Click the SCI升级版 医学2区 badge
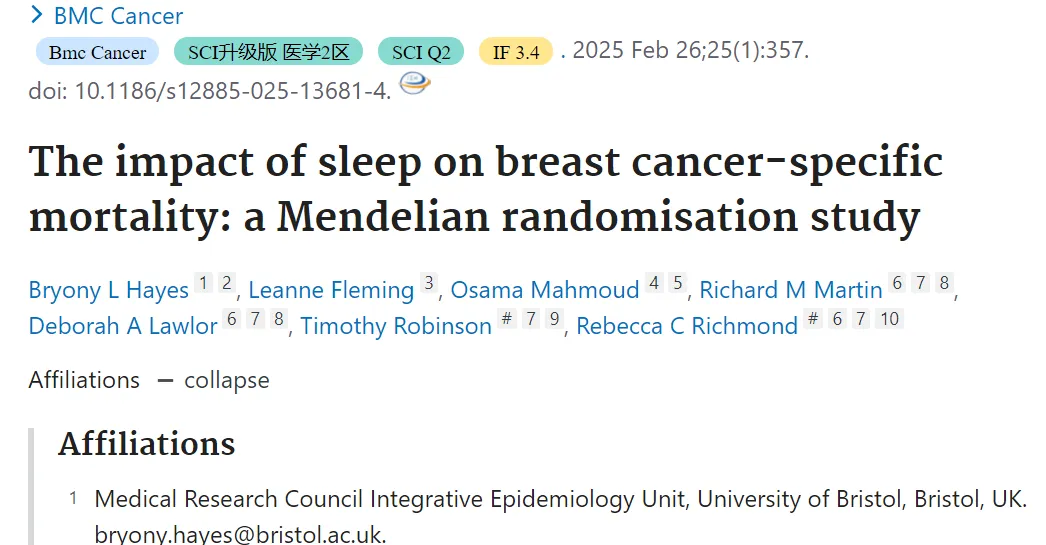The image size is (1046, 545). [x=268, y=52]
